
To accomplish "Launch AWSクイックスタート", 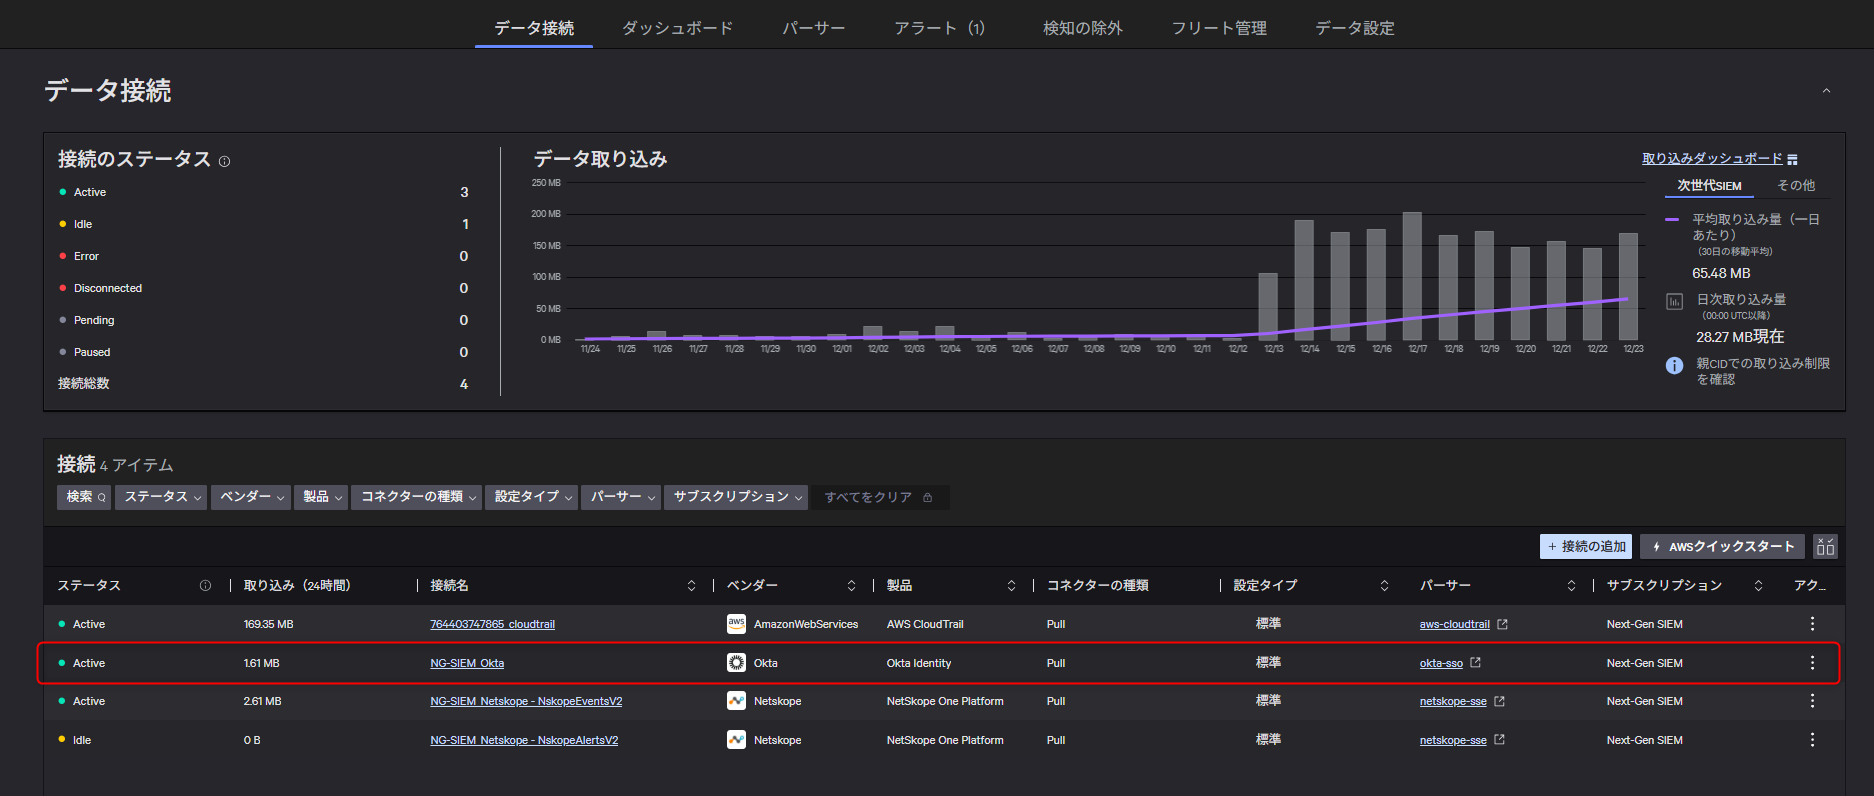I will (x=1722, y=547).
